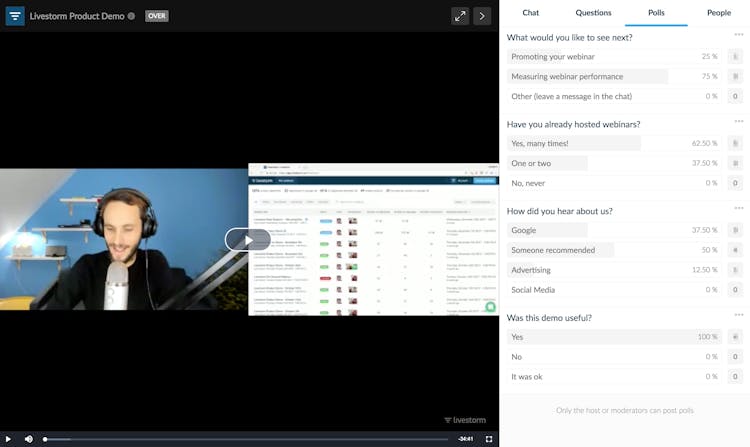Image resolution: width=750 pixels, height=447 pixels.
Task: Open the options menu for "What would you like to see next?"
Action: click(739, 35)
